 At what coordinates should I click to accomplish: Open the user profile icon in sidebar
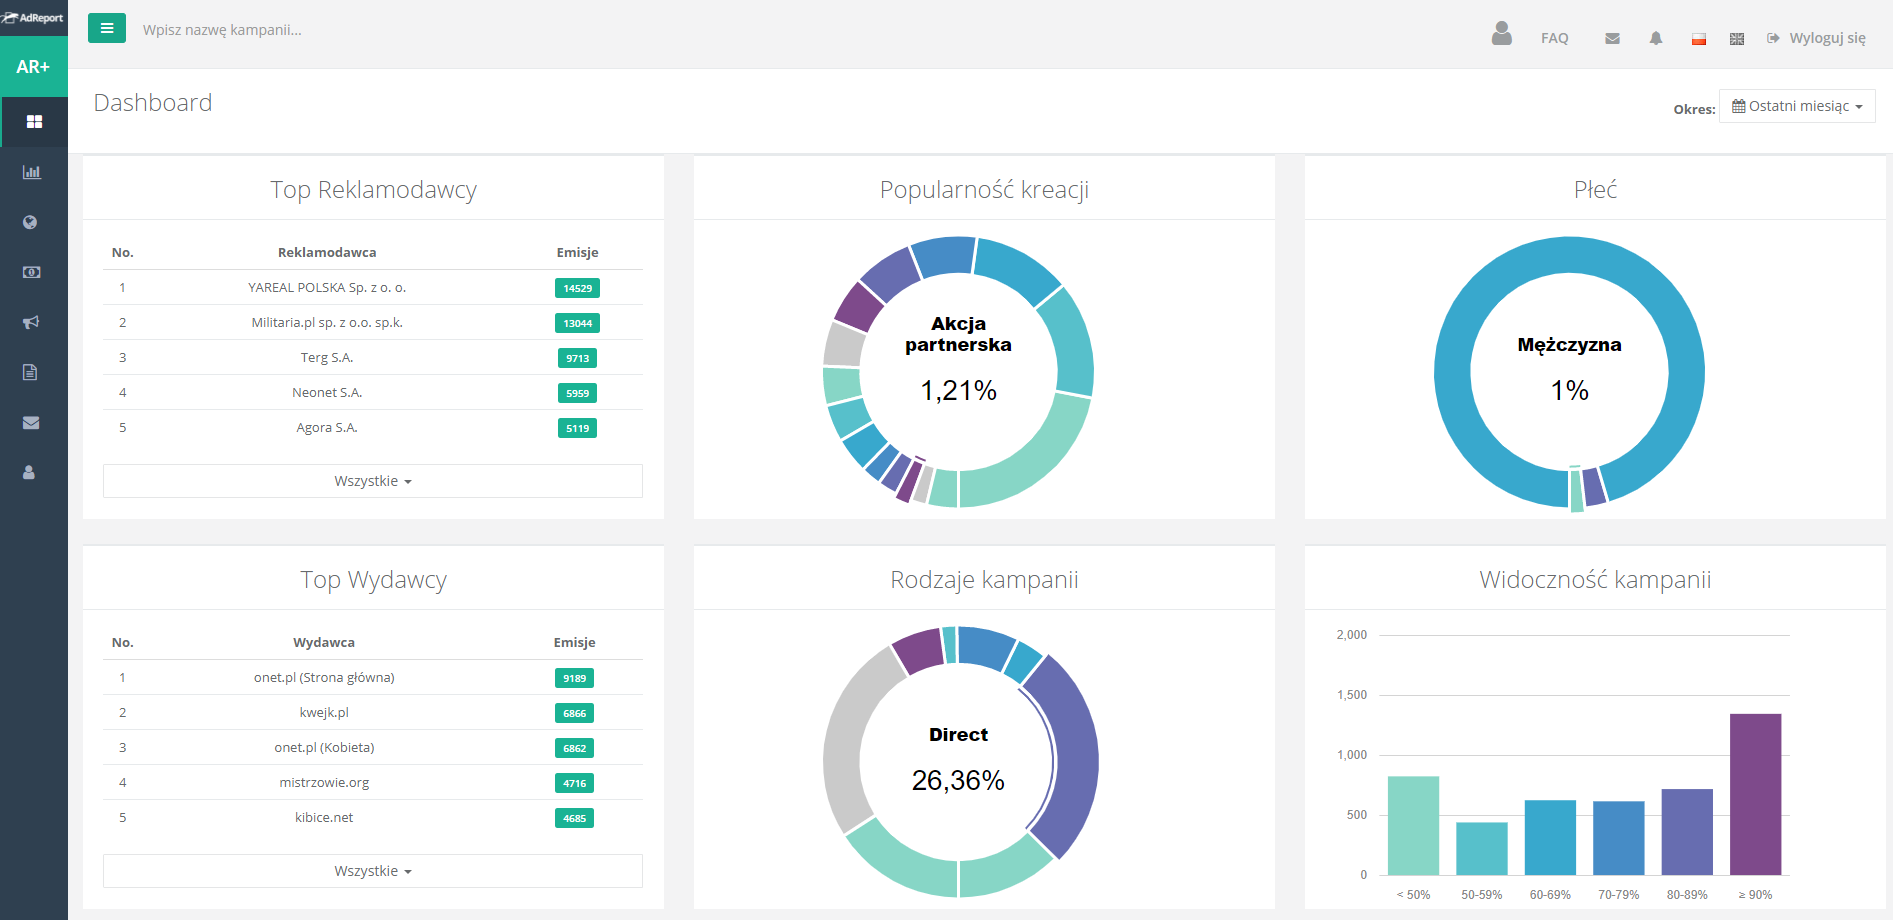(x=29, y=472)
